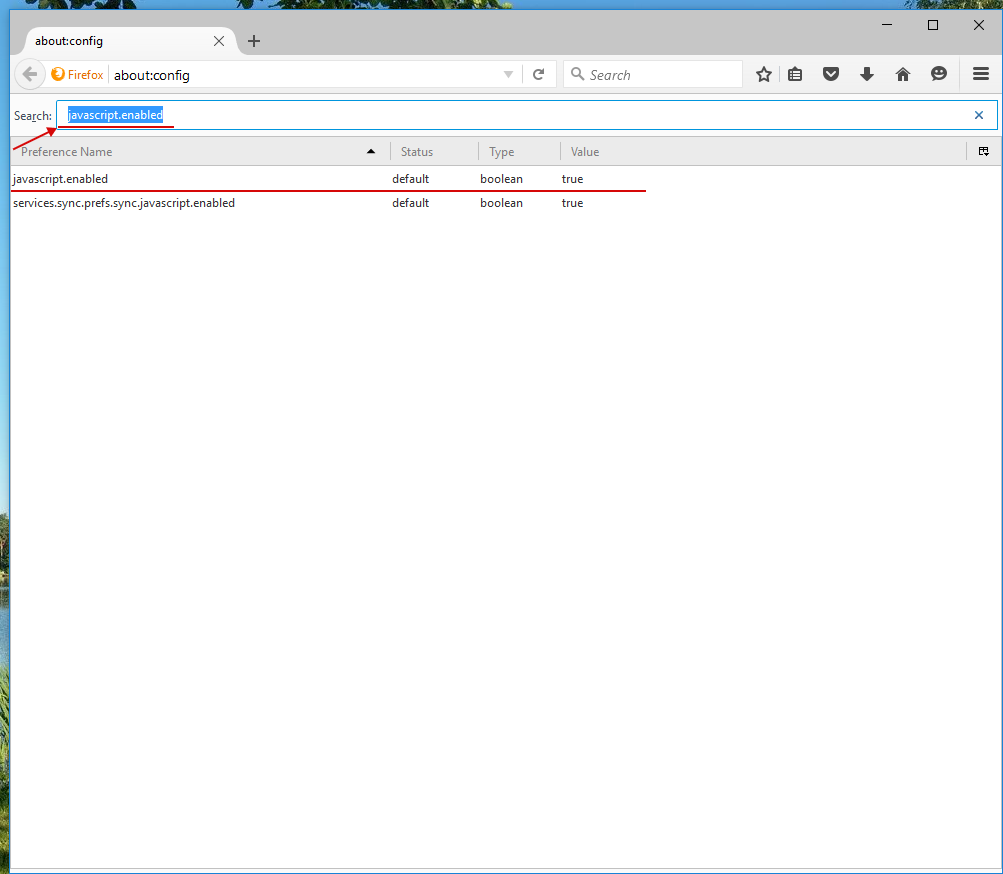Screen dimensions: 1003x874
Task: Bookmark this page with the star icon
Action: (764, 74)
